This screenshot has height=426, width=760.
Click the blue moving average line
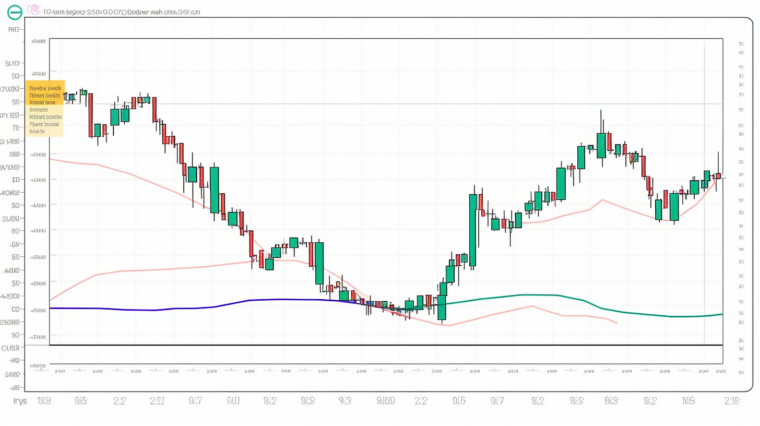(x=200, y=304)
